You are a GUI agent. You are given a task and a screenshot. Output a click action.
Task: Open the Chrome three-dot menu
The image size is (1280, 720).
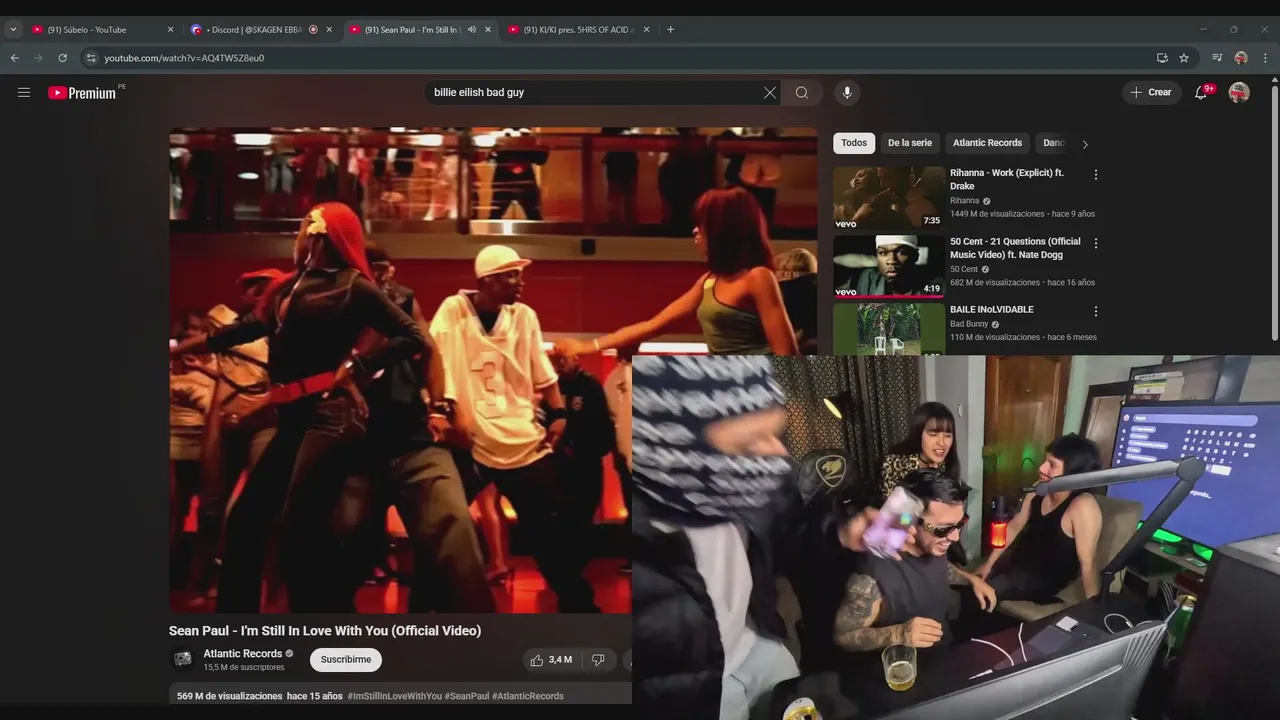pyautogui.click(x=1265, y=58)
